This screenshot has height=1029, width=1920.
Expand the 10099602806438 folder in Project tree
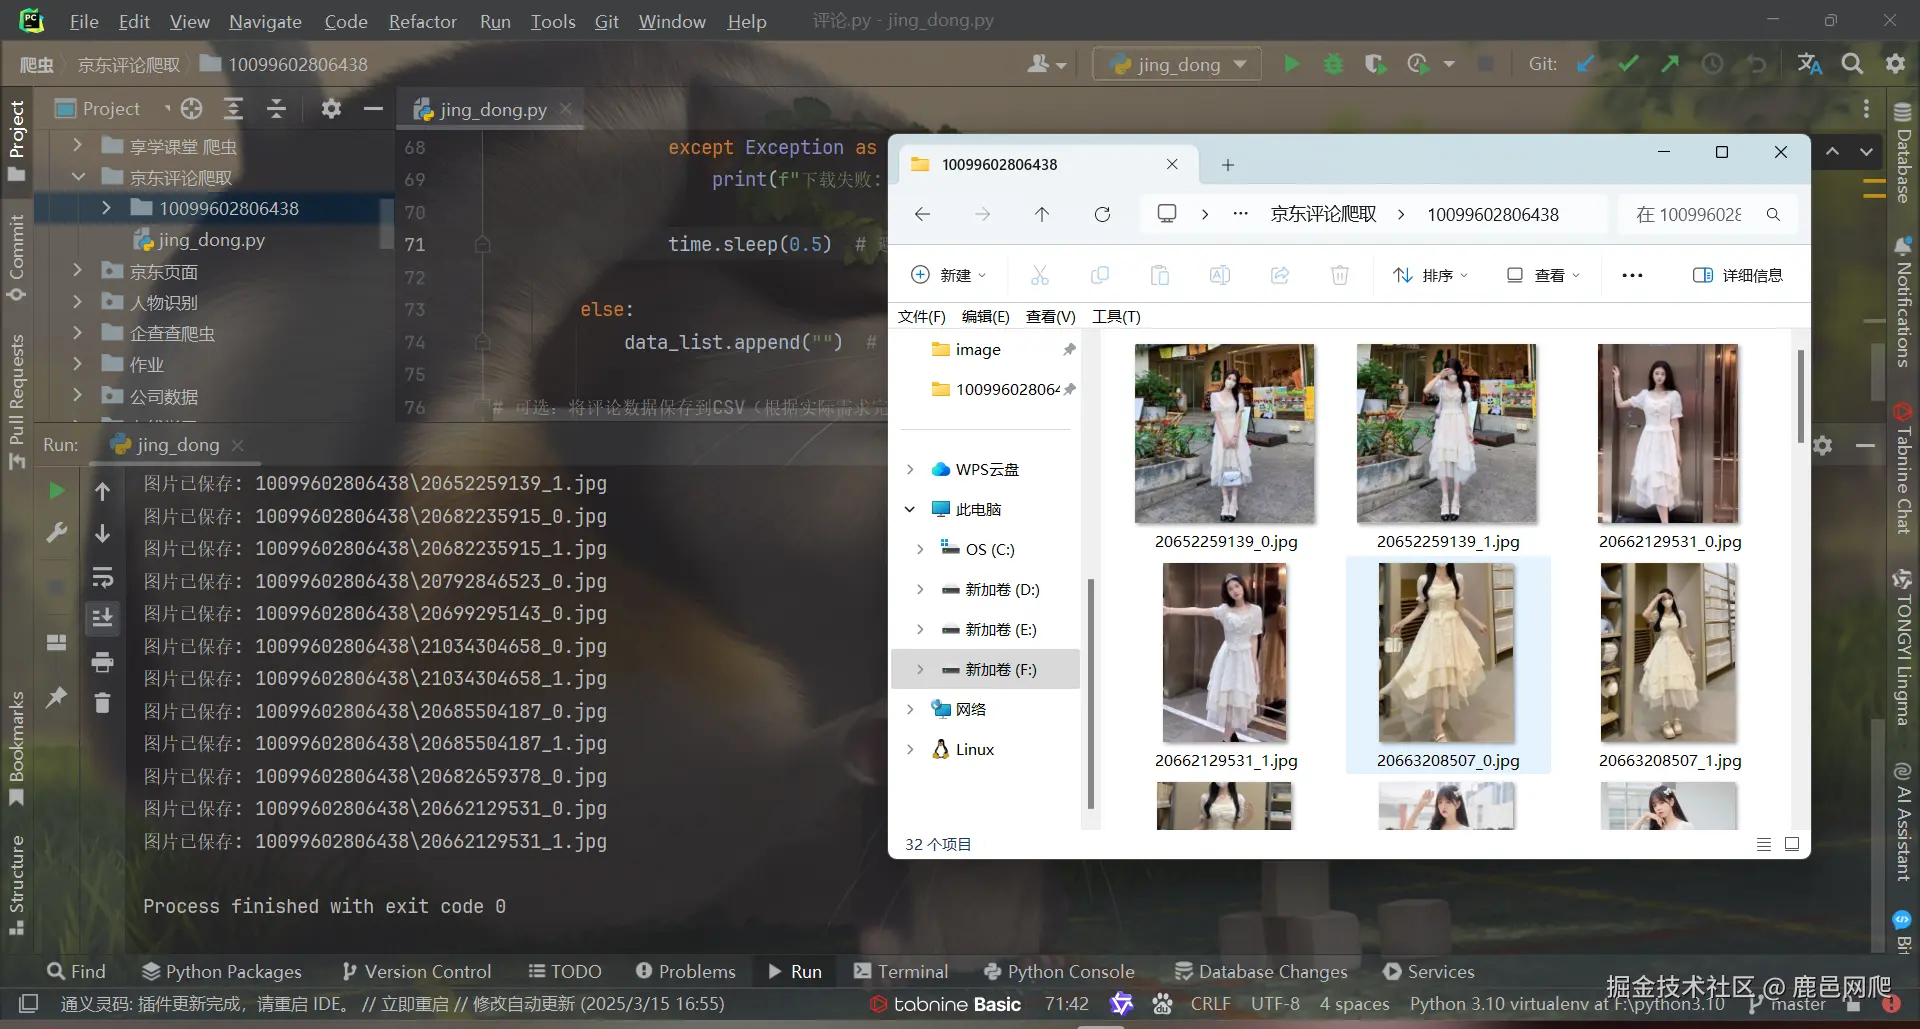(x=107, y=208)
